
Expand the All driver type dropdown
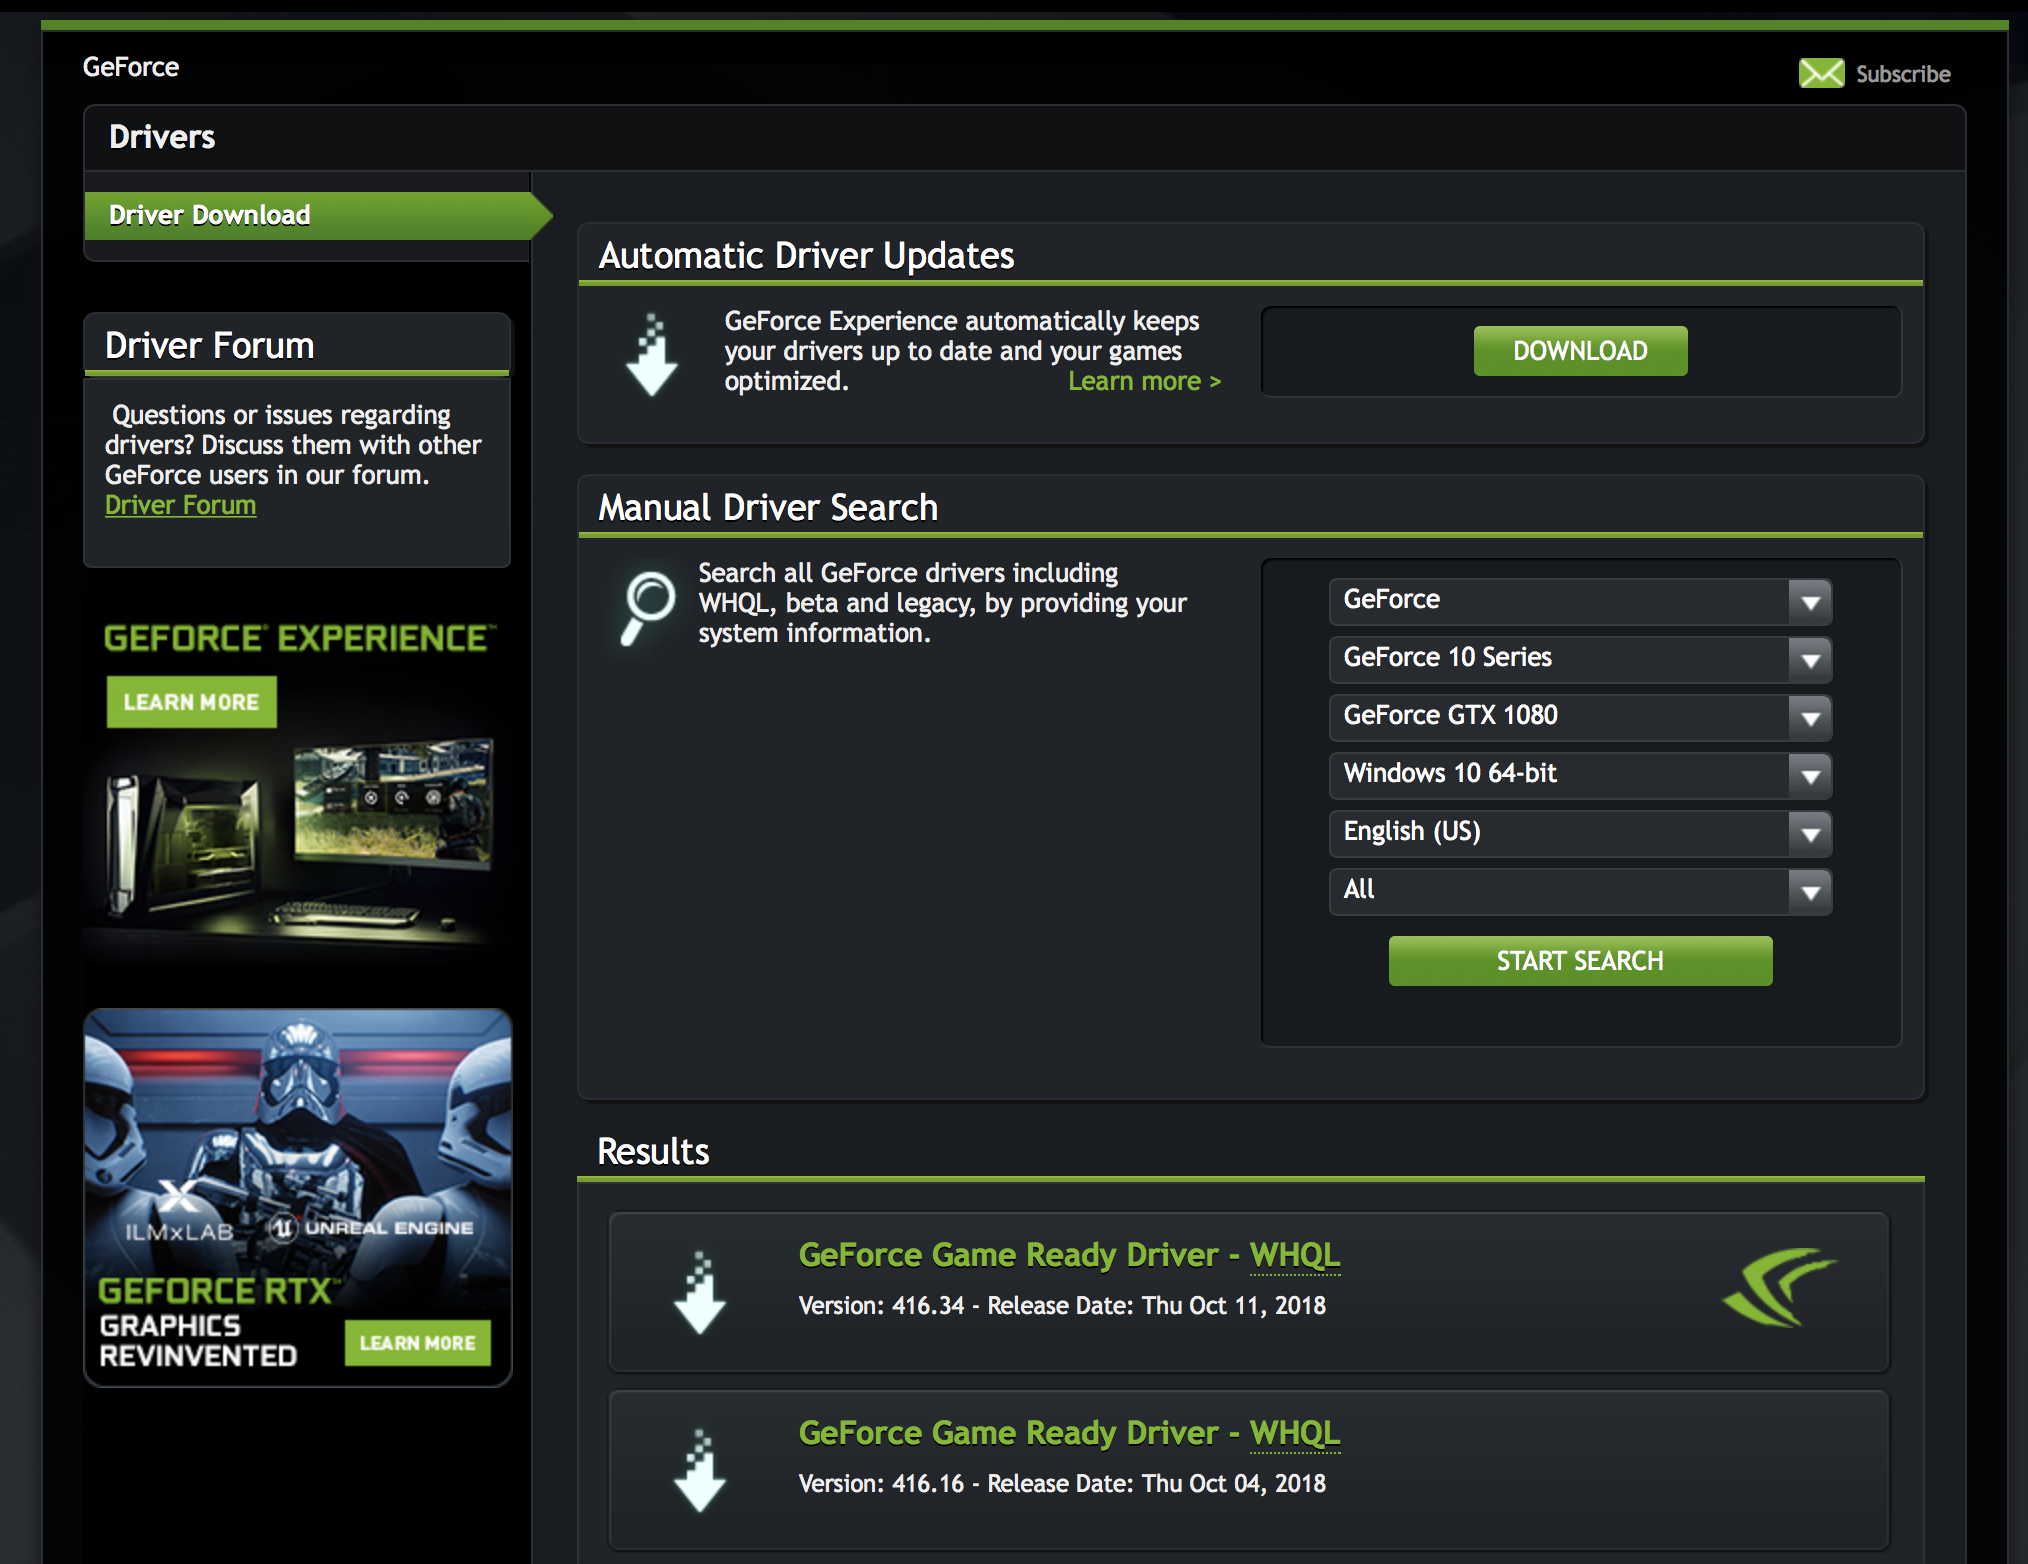1580,891
